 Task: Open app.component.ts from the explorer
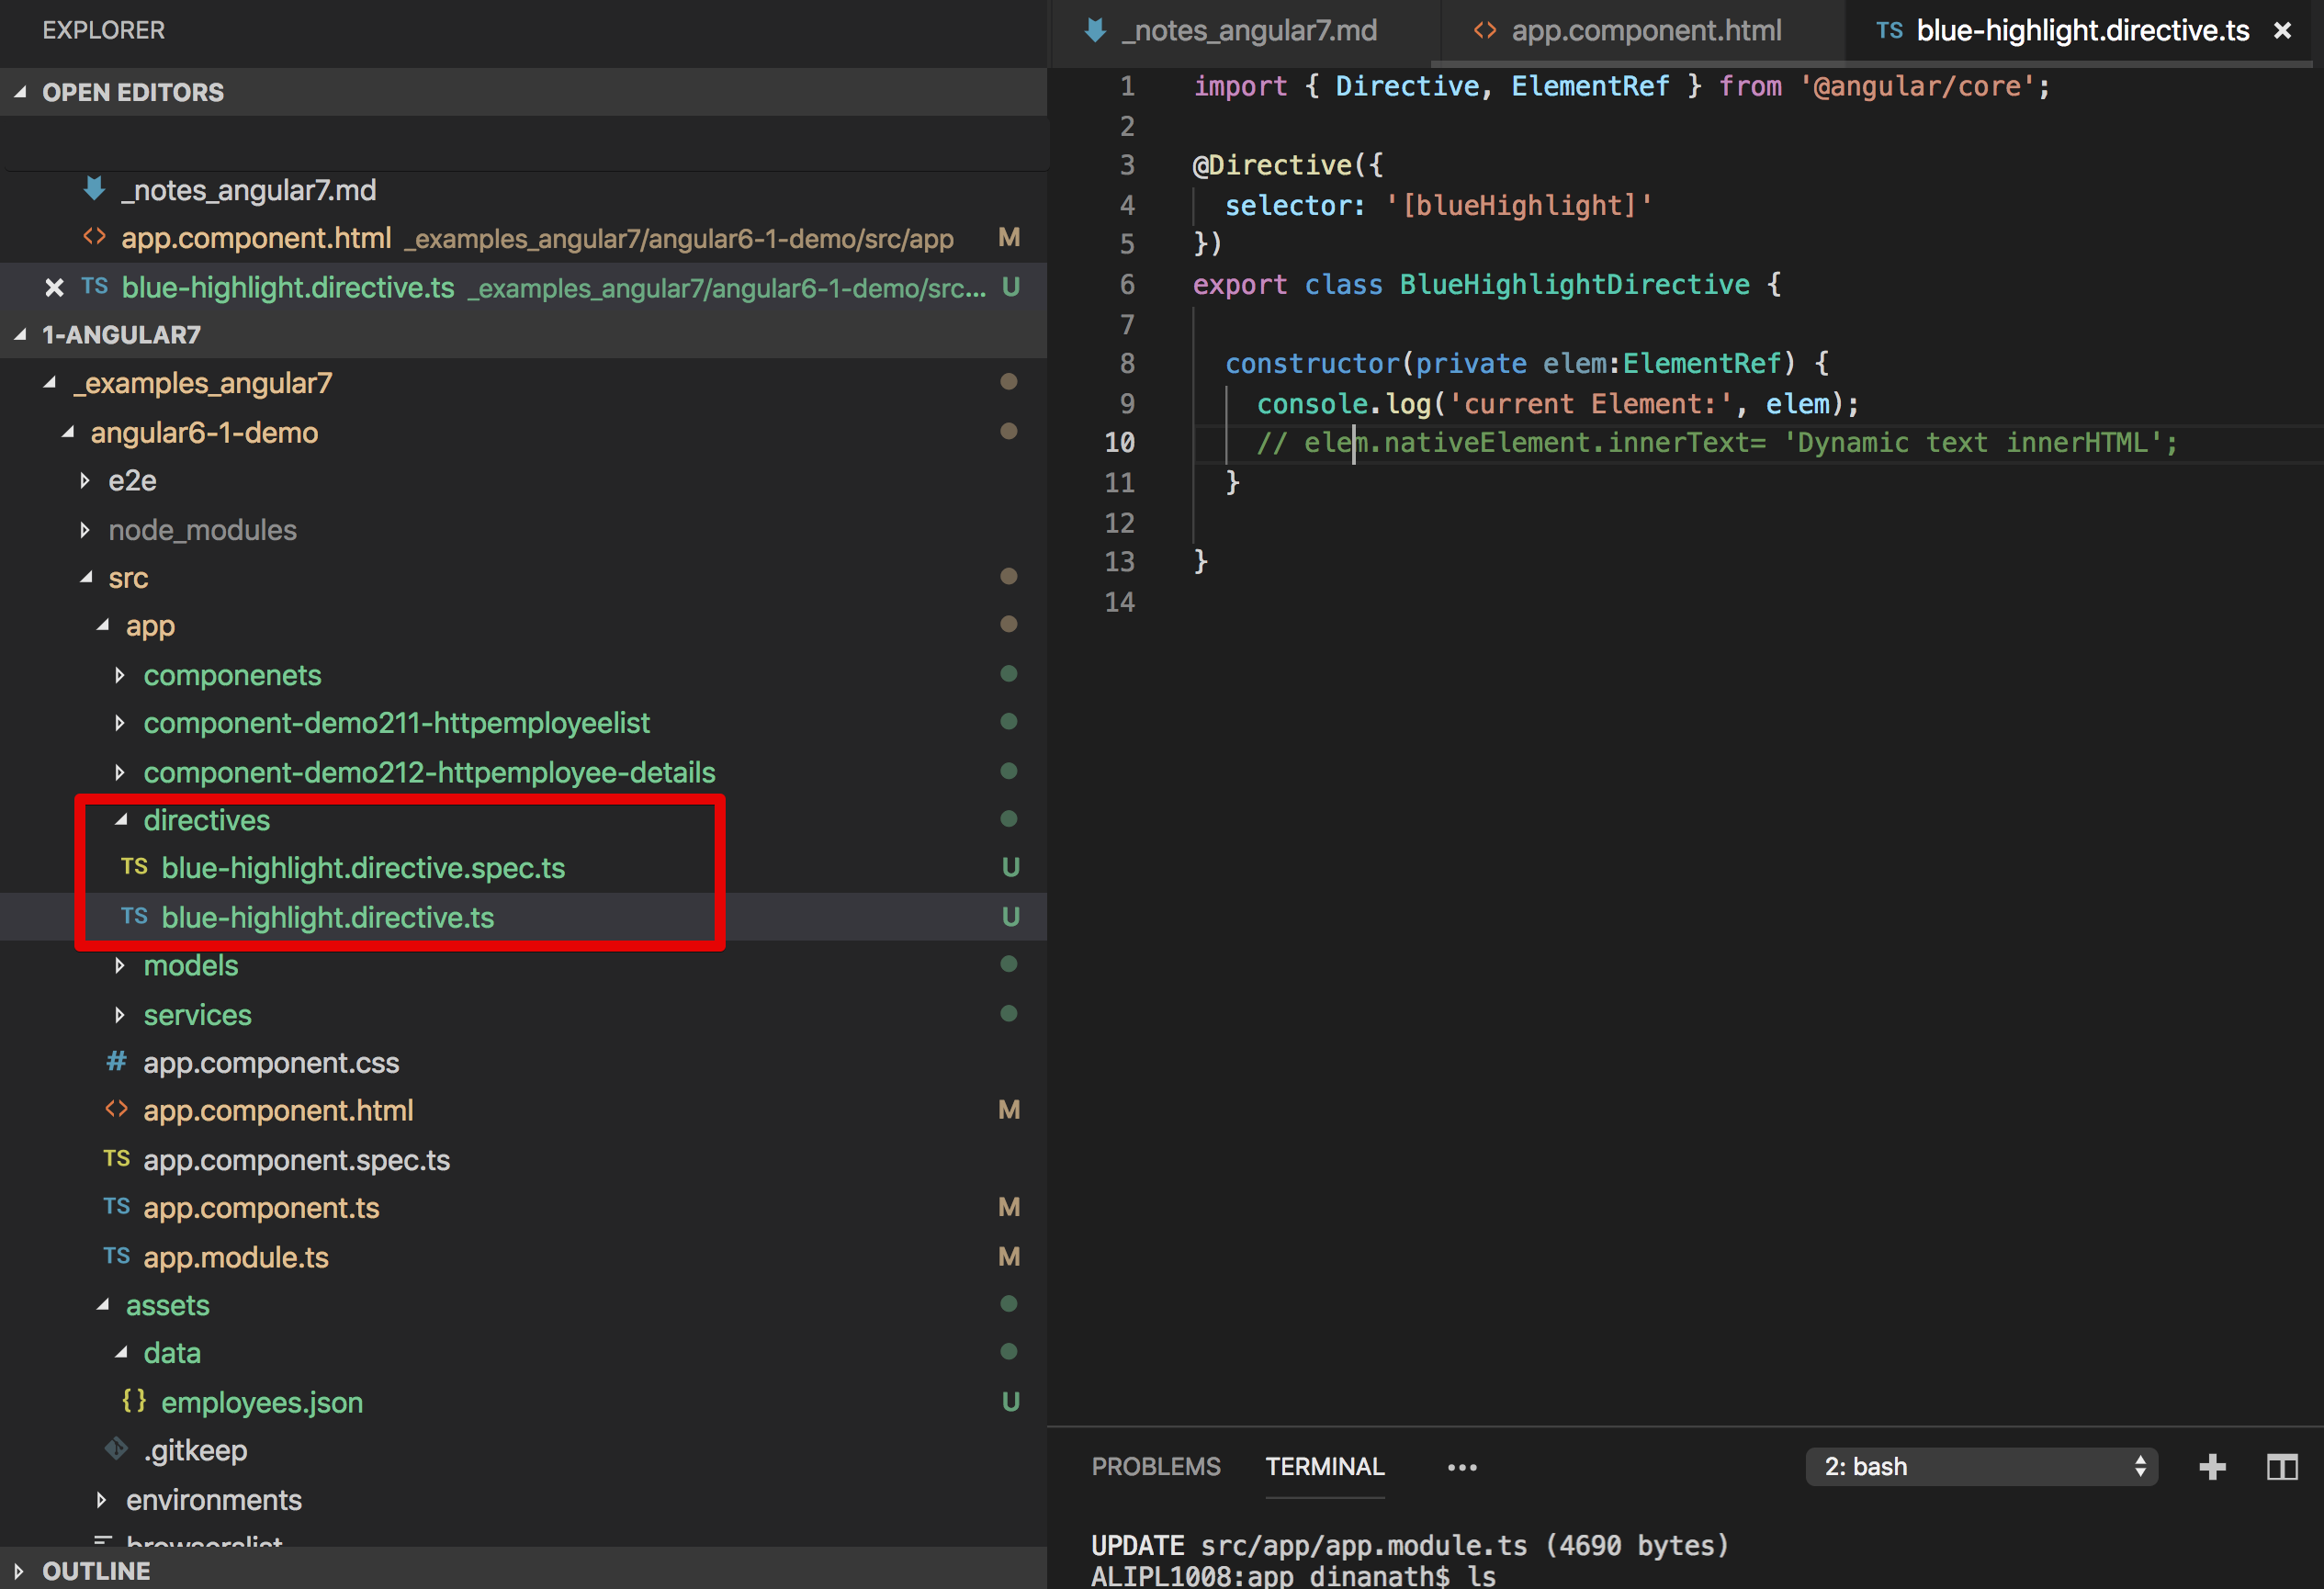261,1208
